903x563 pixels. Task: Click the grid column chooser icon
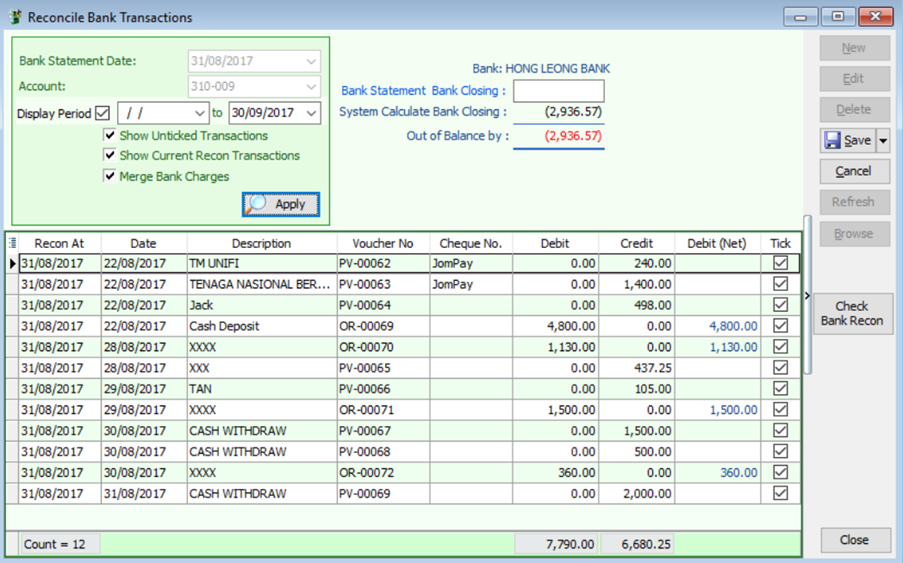pos(12,243)
